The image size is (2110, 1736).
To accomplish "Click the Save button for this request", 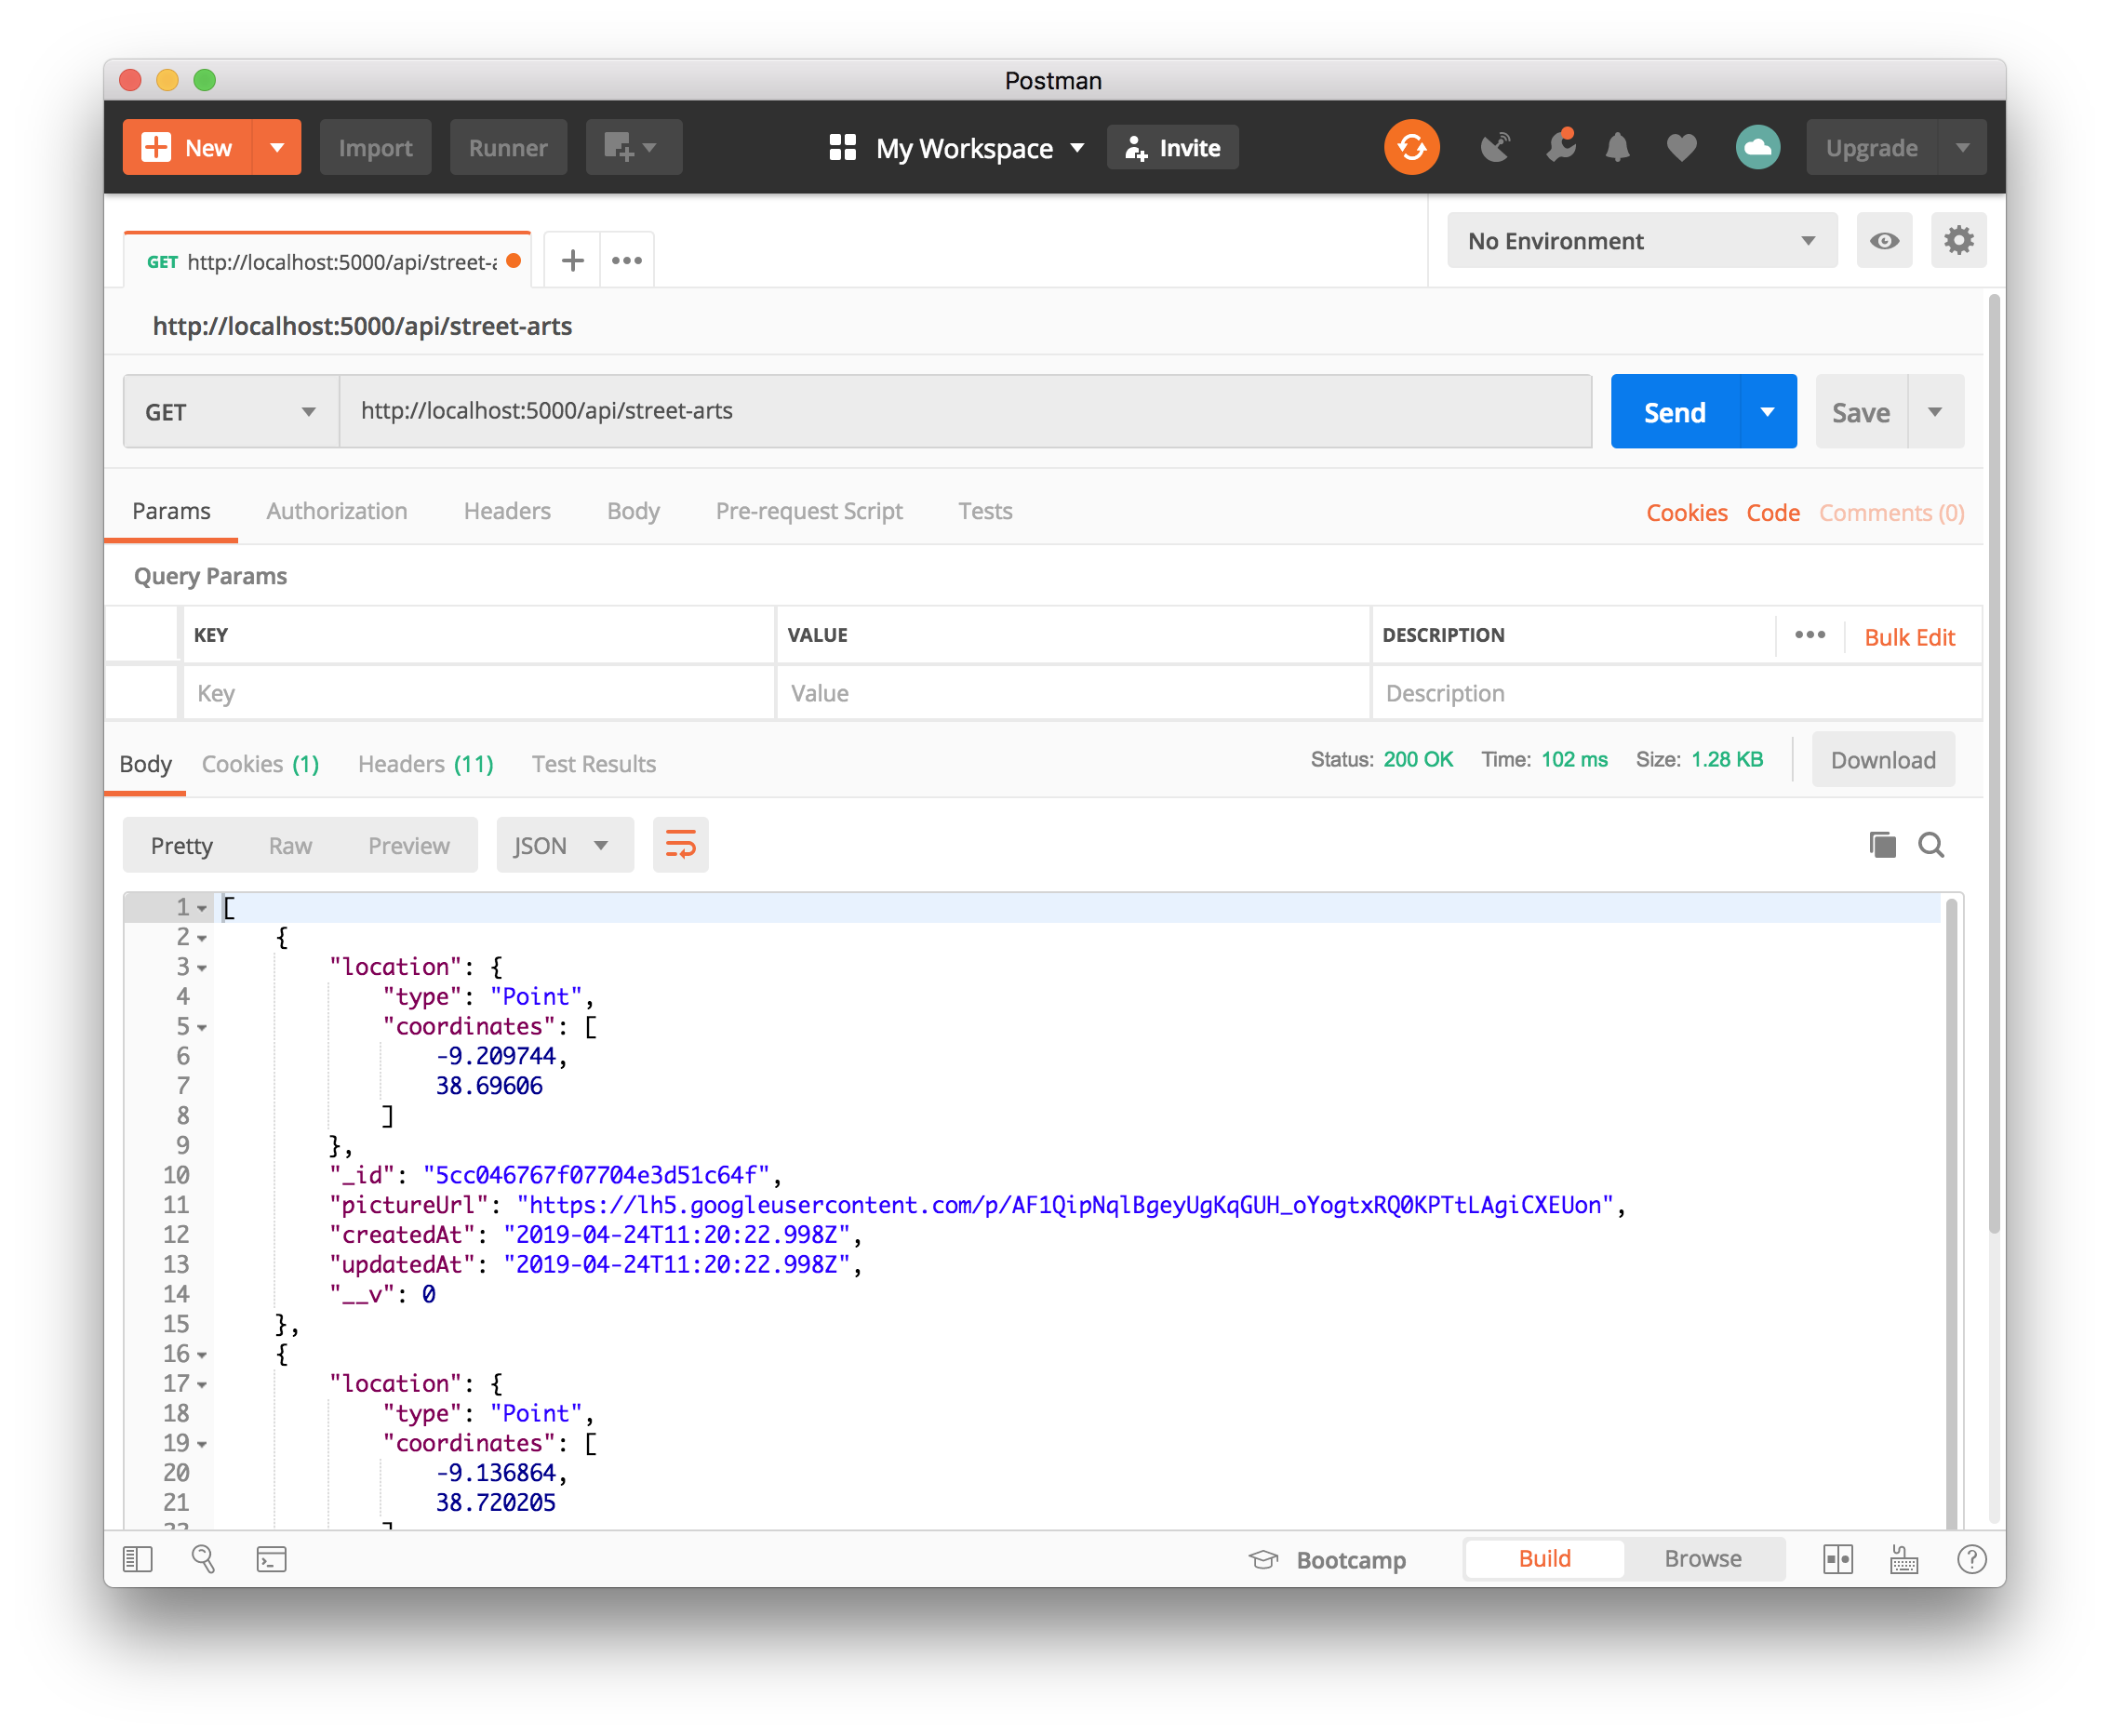I will click(x=1862, y=411).
